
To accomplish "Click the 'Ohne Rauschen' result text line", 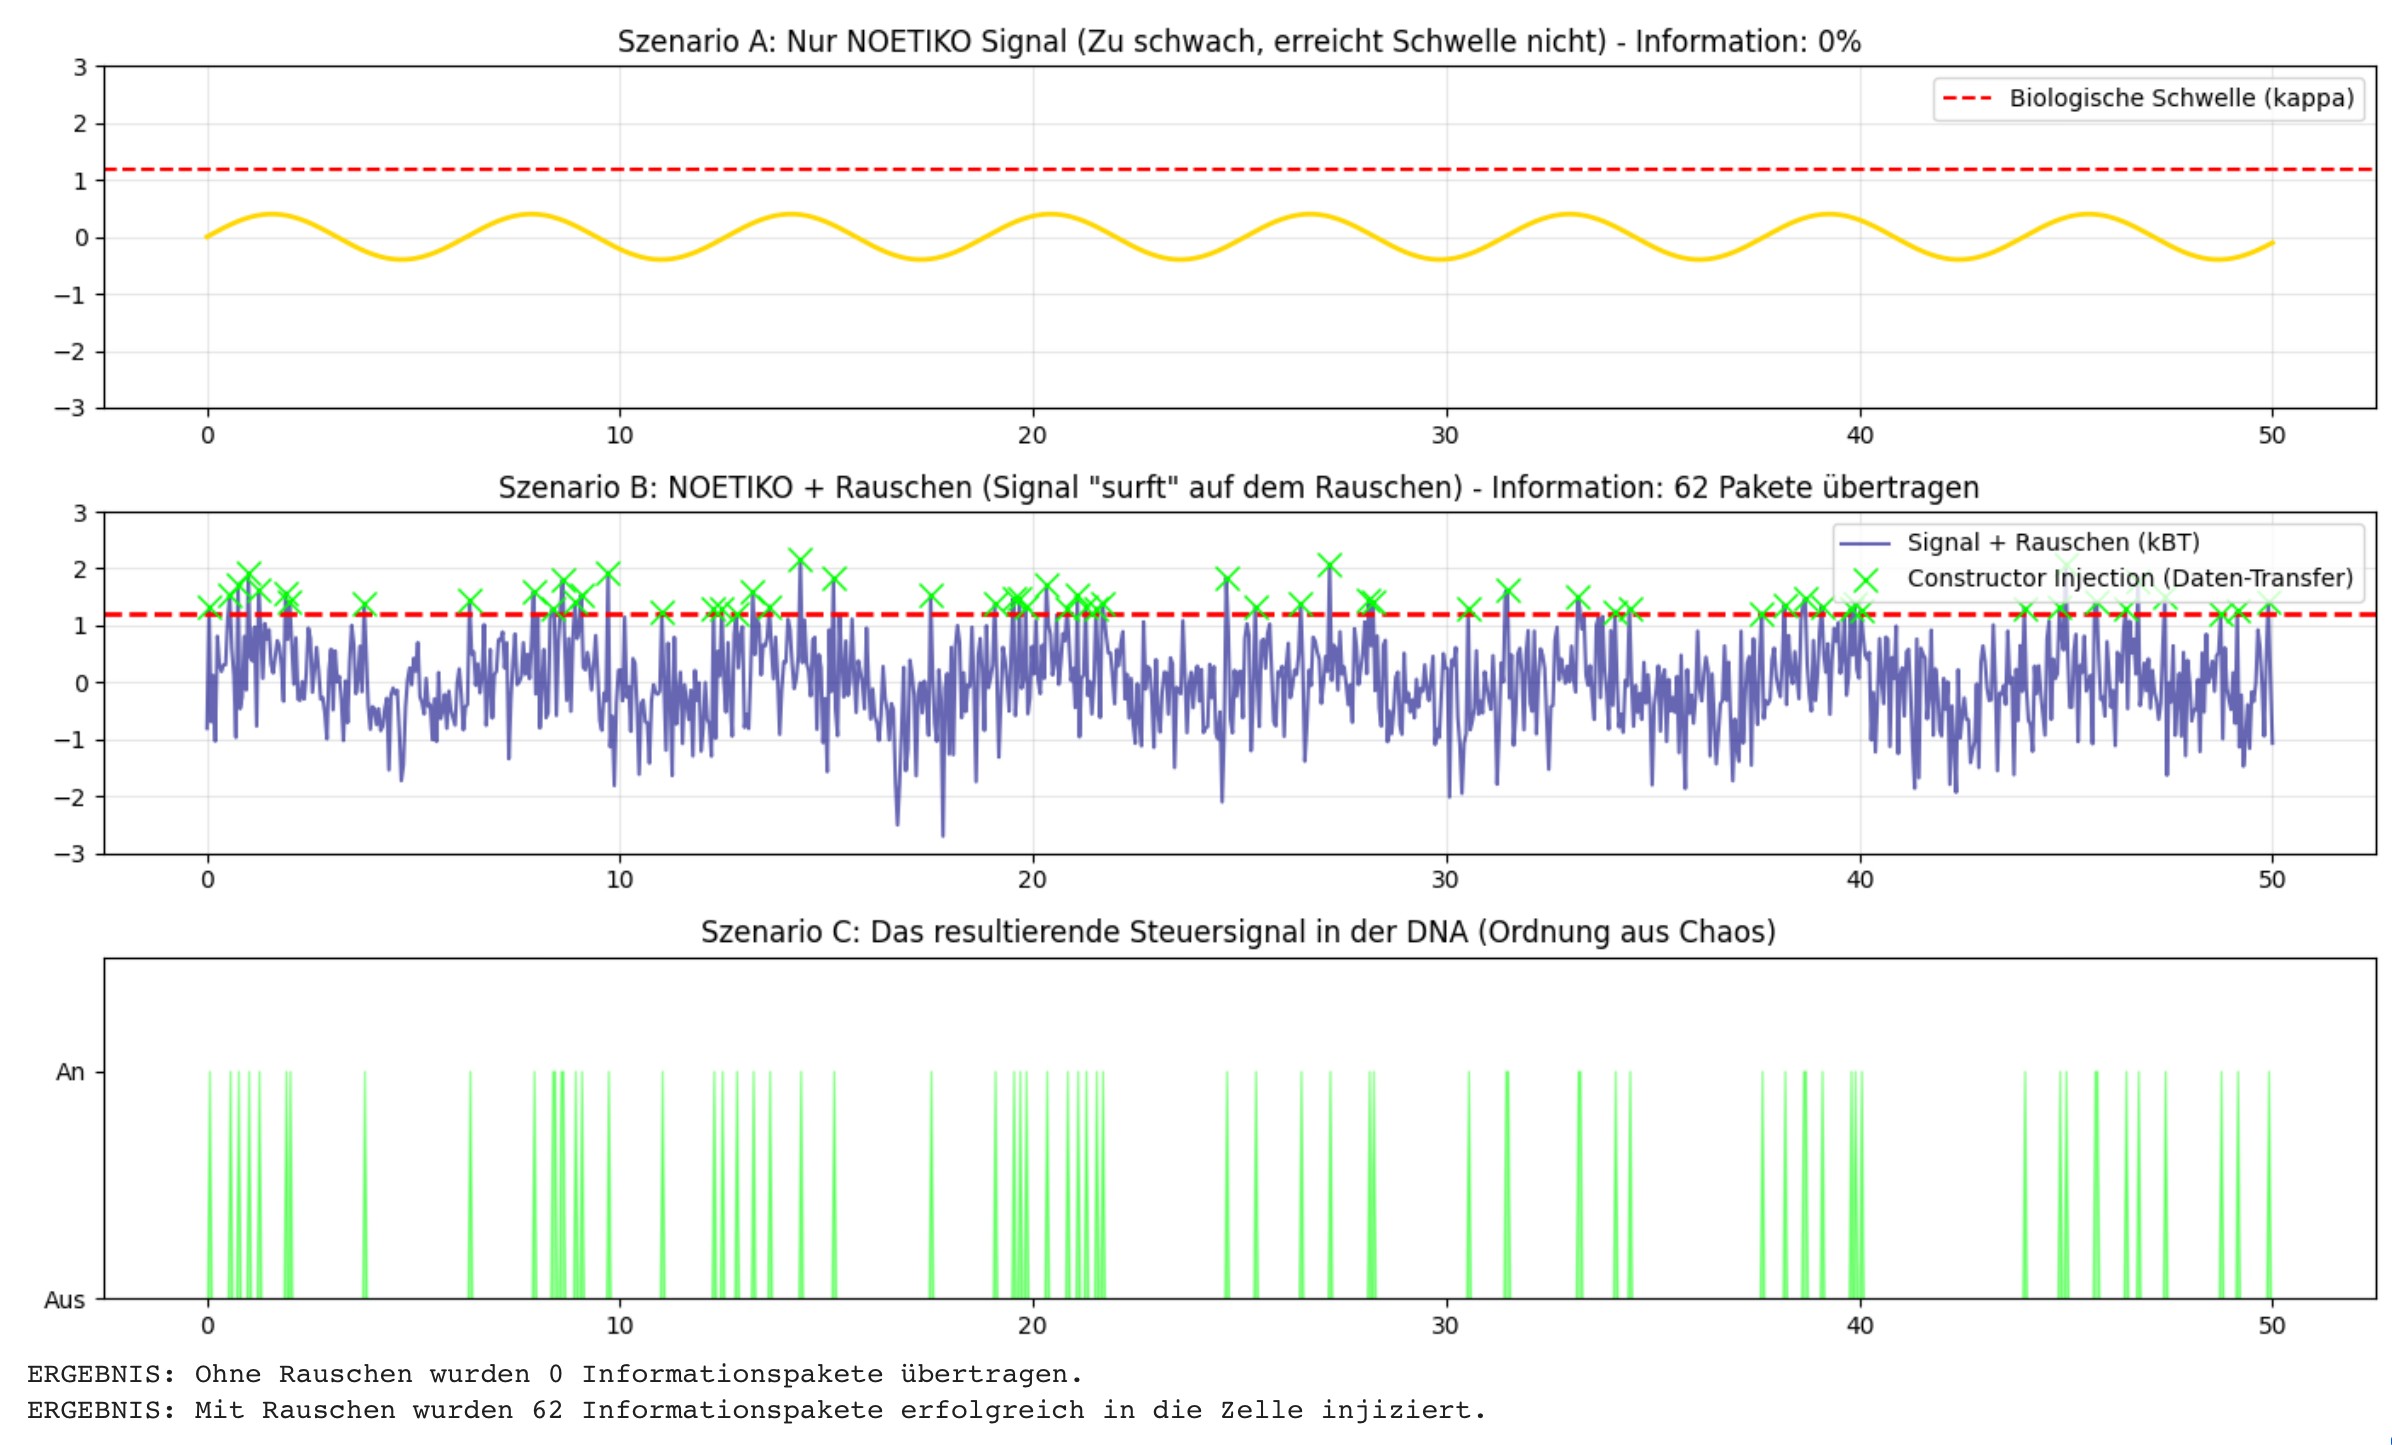I will 555,1374.
